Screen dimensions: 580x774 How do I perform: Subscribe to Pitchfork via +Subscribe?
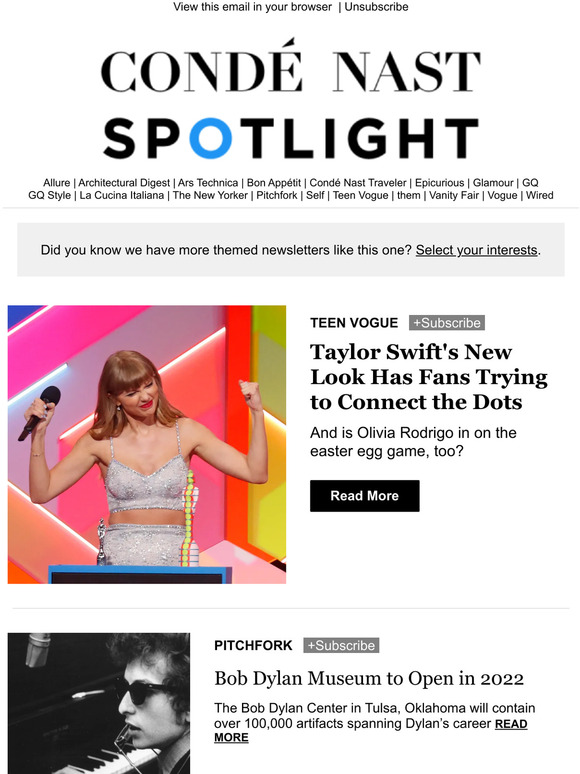point(341,645)
